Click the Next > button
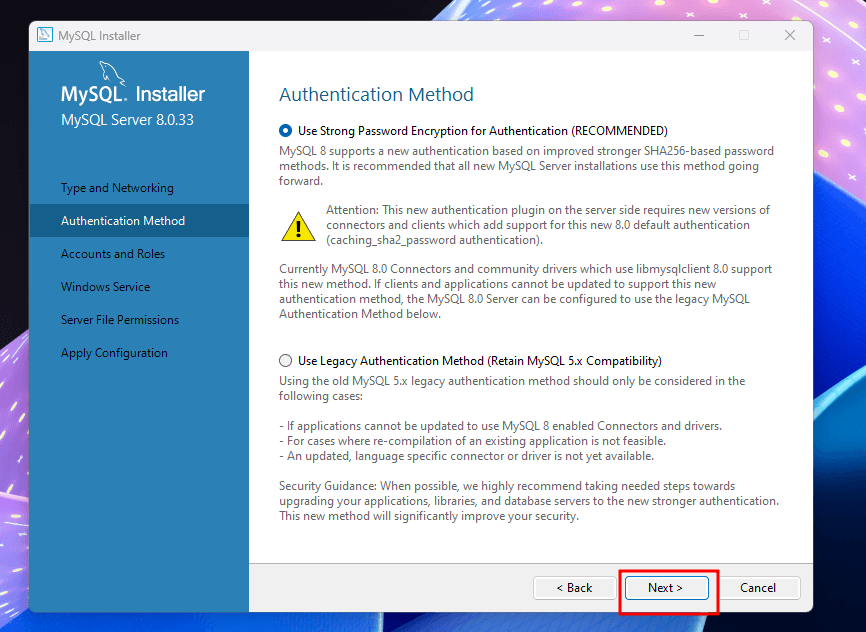The height and width of the screenshot is (632, 866). (666, 588)
